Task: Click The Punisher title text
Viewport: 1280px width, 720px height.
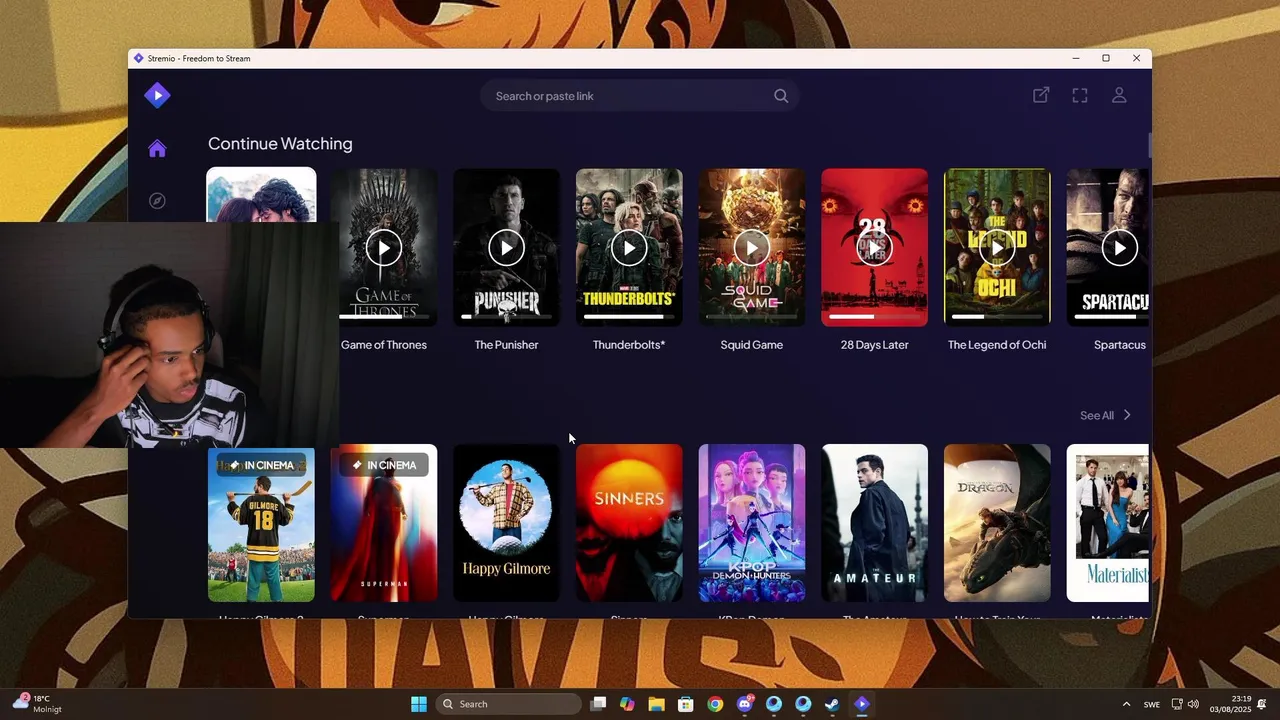Action: (507, 345)
